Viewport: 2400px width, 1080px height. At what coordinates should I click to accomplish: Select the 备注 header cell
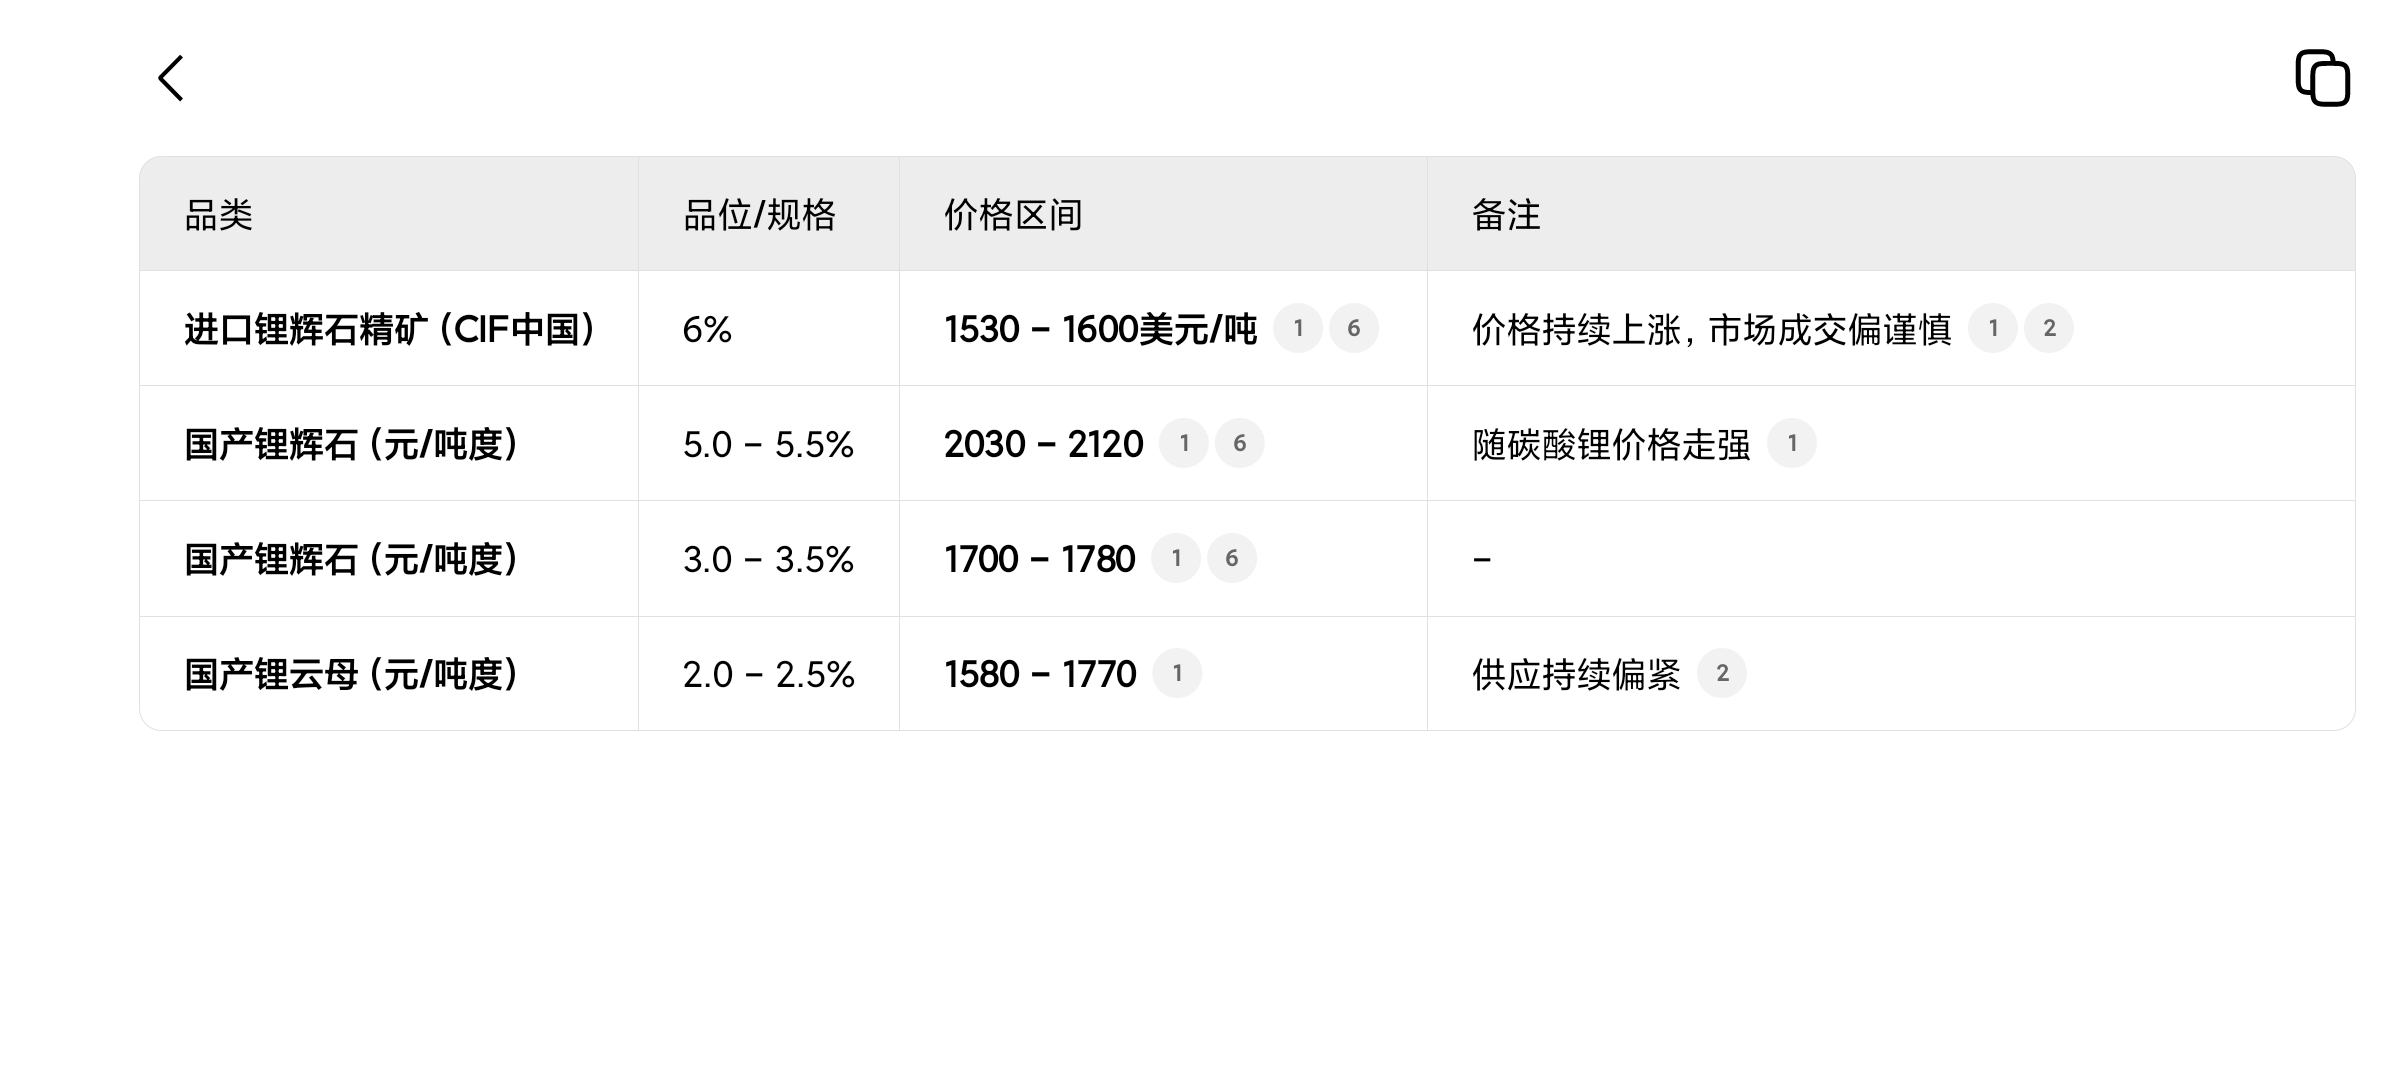tap(1506, 215)
